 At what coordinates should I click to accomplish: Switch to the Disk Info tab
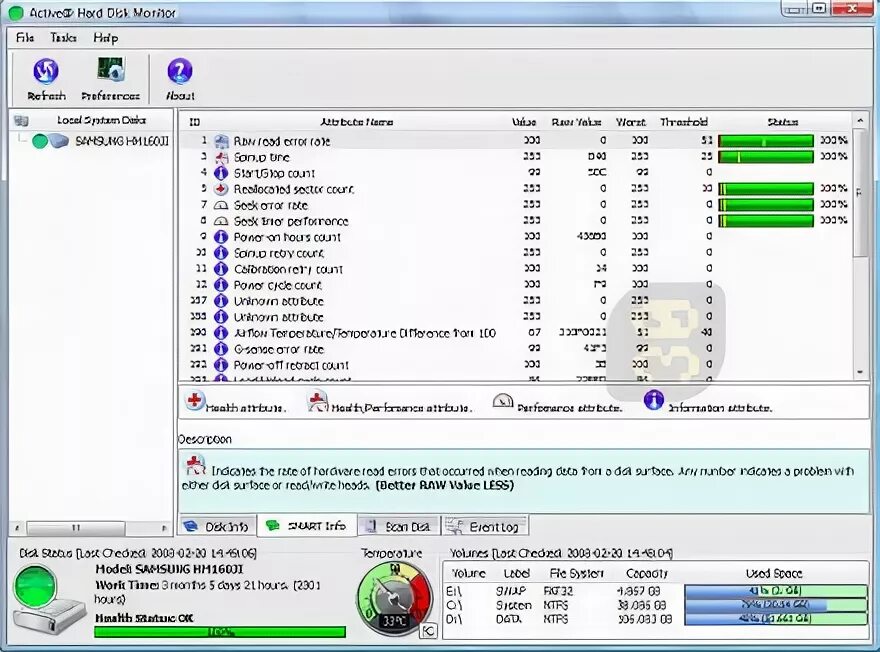218,526
